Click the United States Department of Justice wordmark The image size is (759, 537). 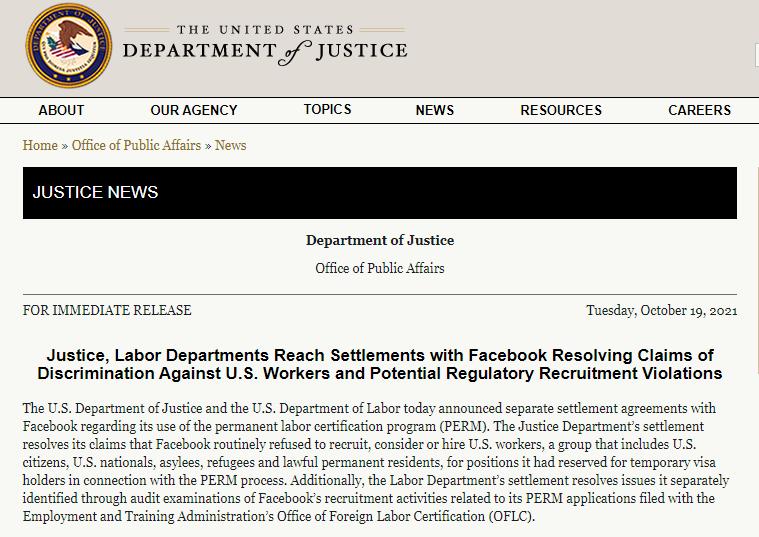(265, 43)
